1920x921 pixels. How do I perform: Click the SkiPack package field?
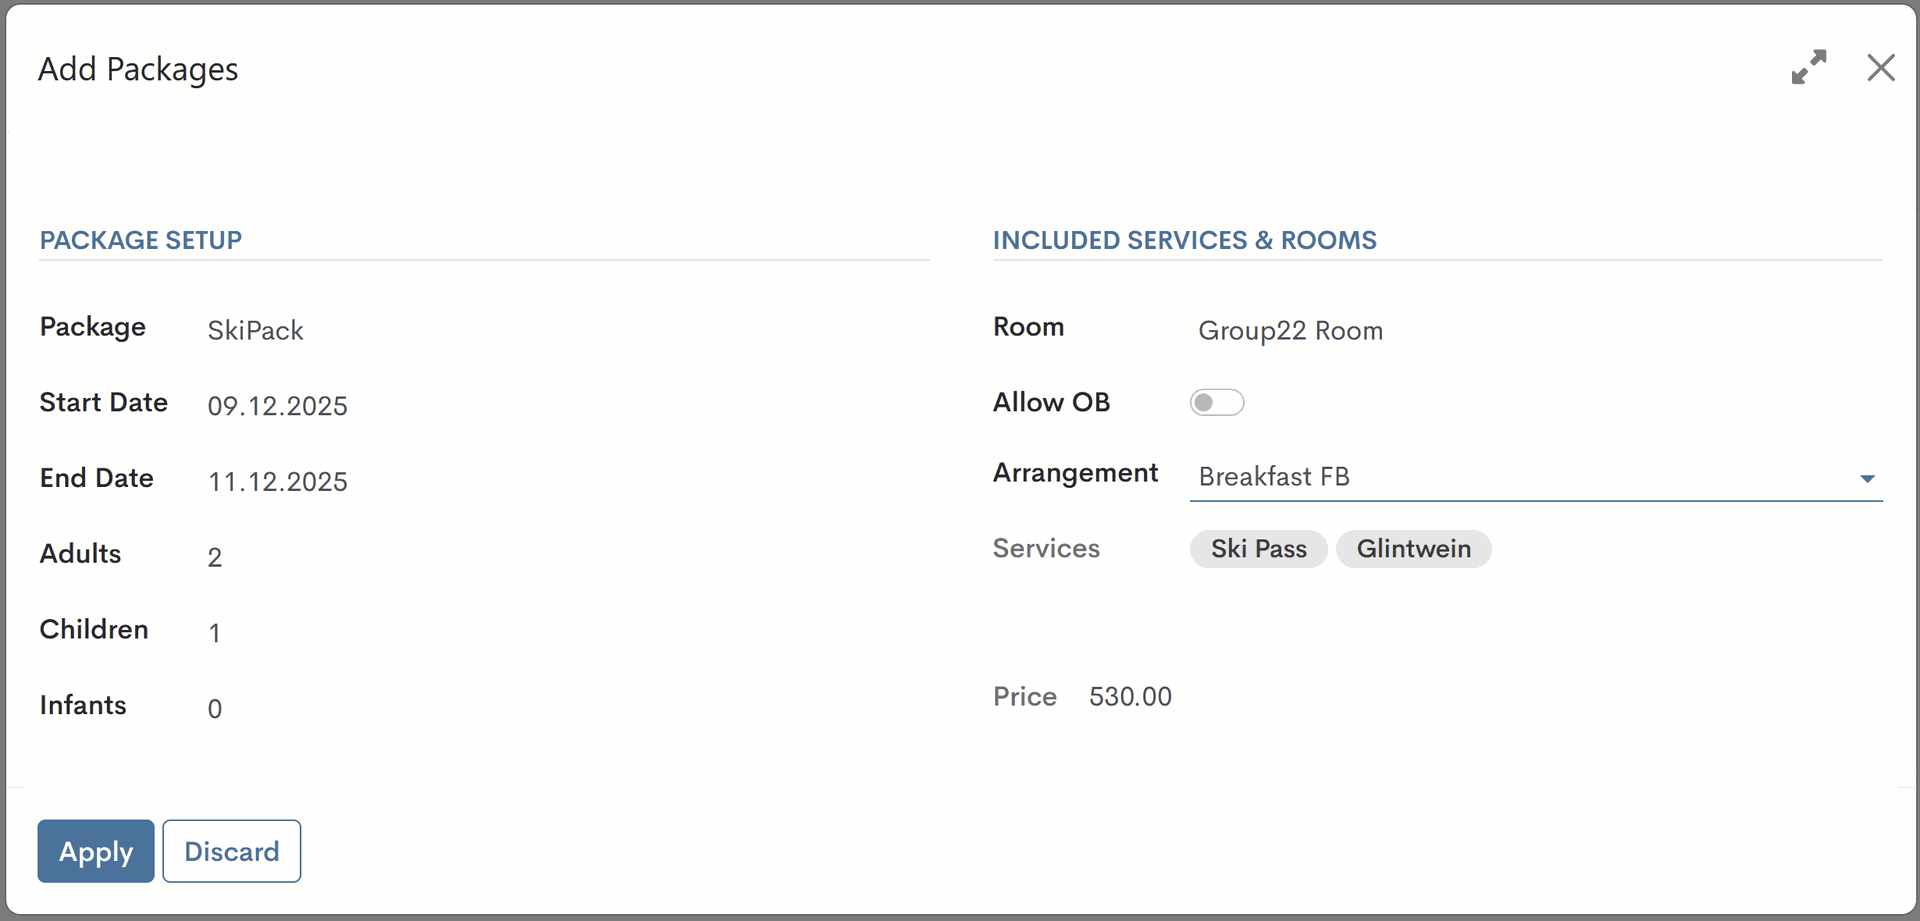(256, 331)
